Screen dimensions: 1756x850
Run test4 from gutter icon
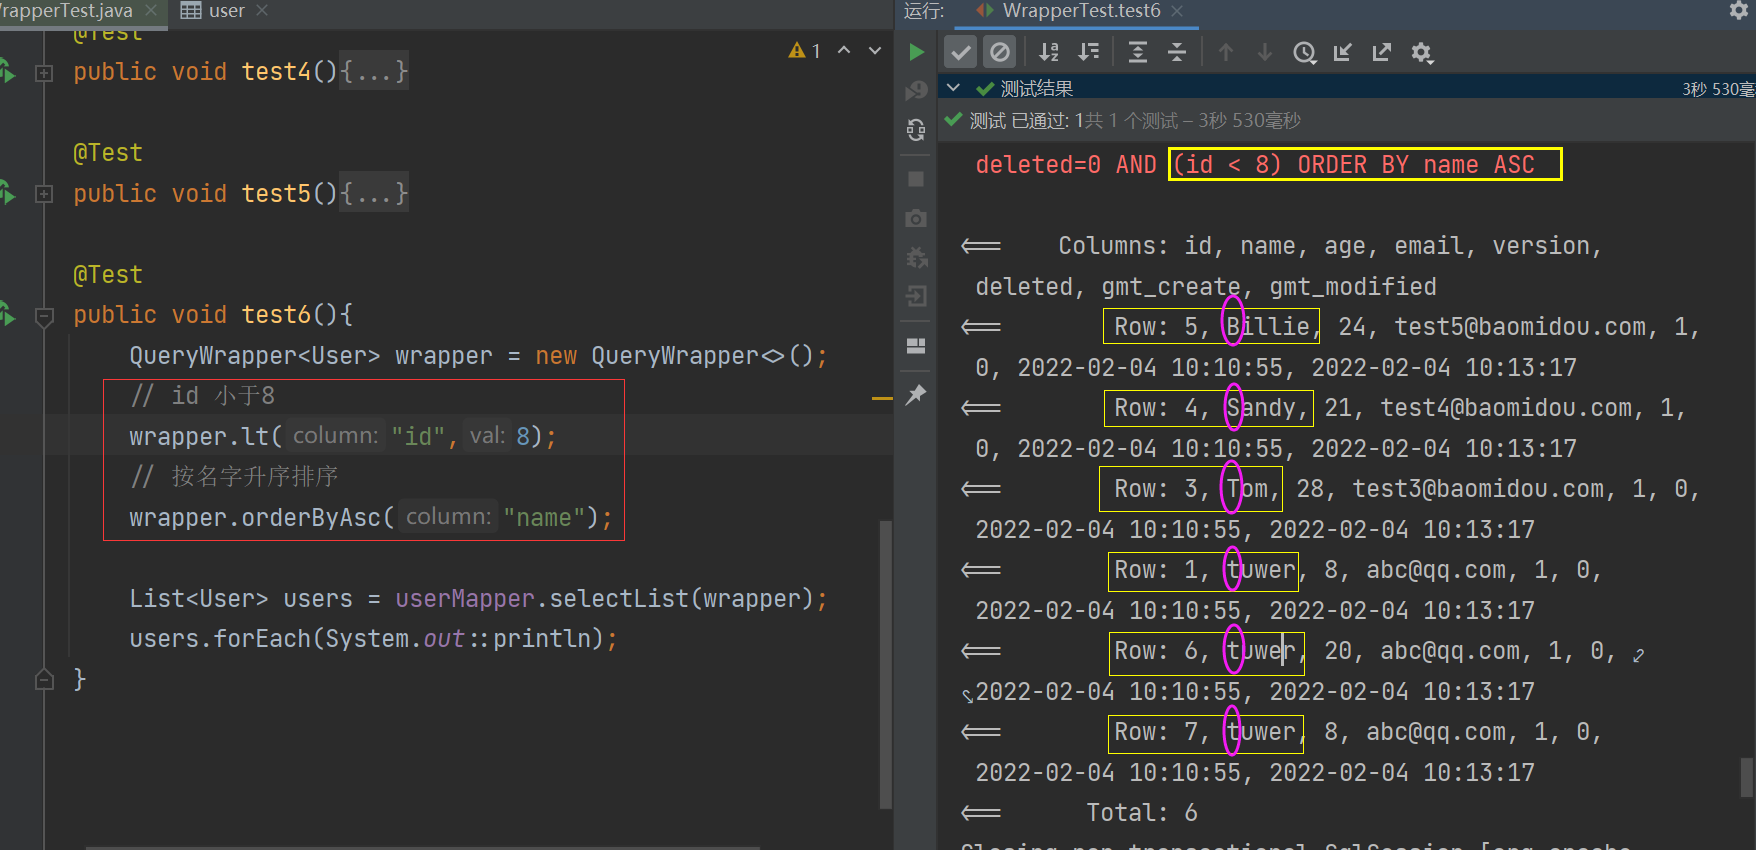(x=7, y=72)
